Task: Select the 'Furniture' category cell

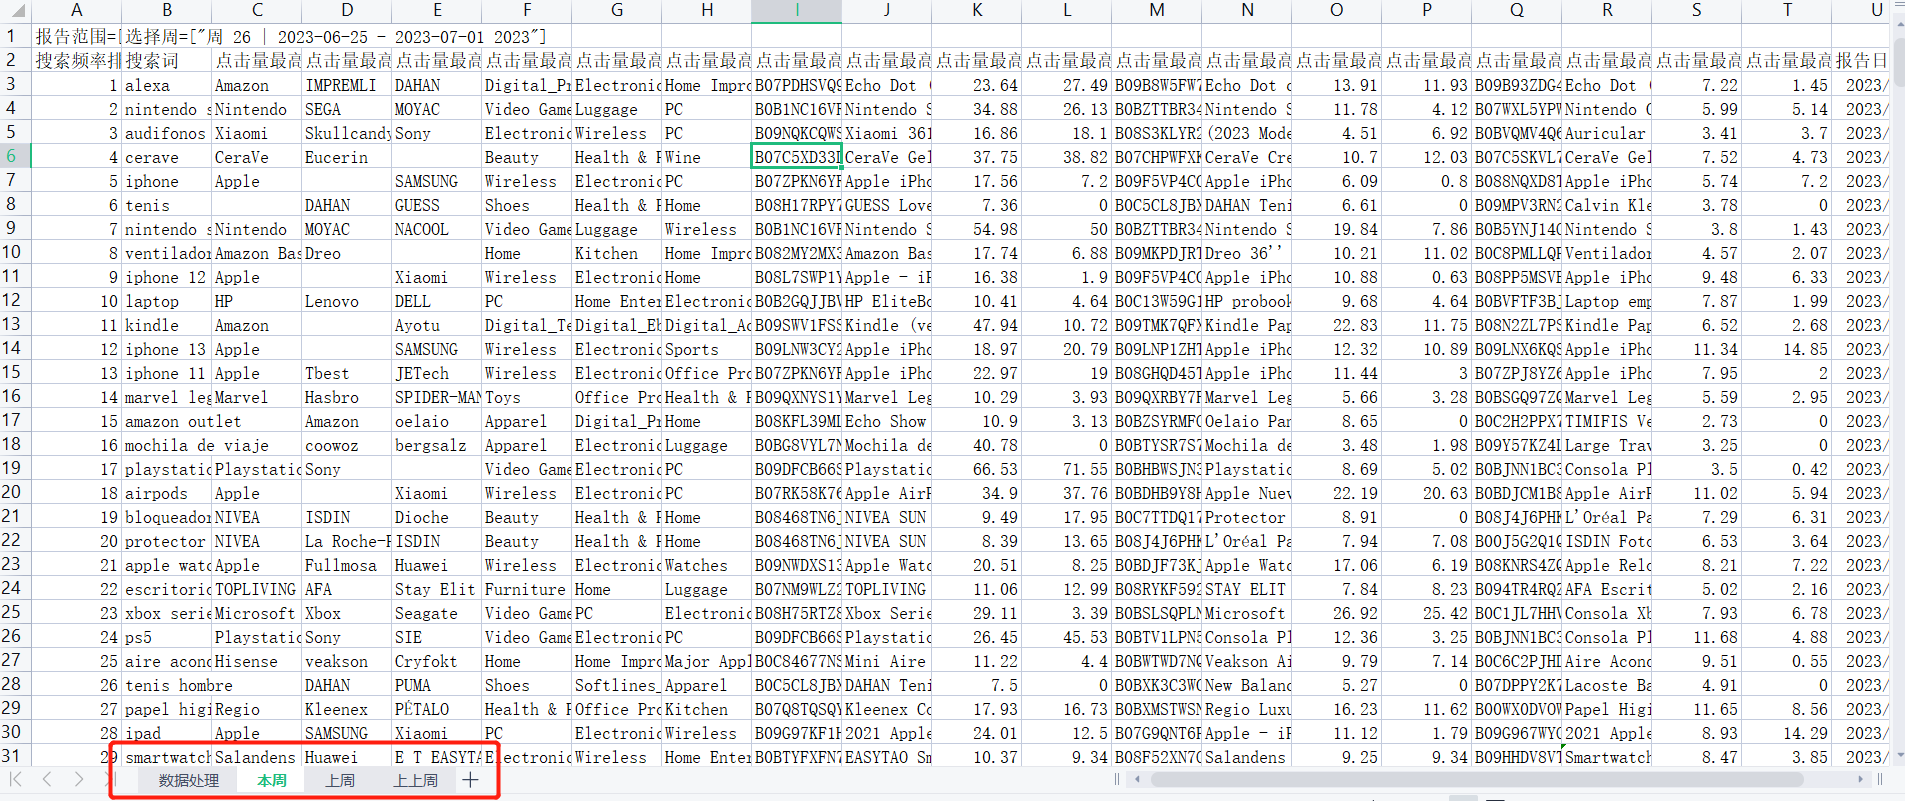Action: click(x=527, y=589)
